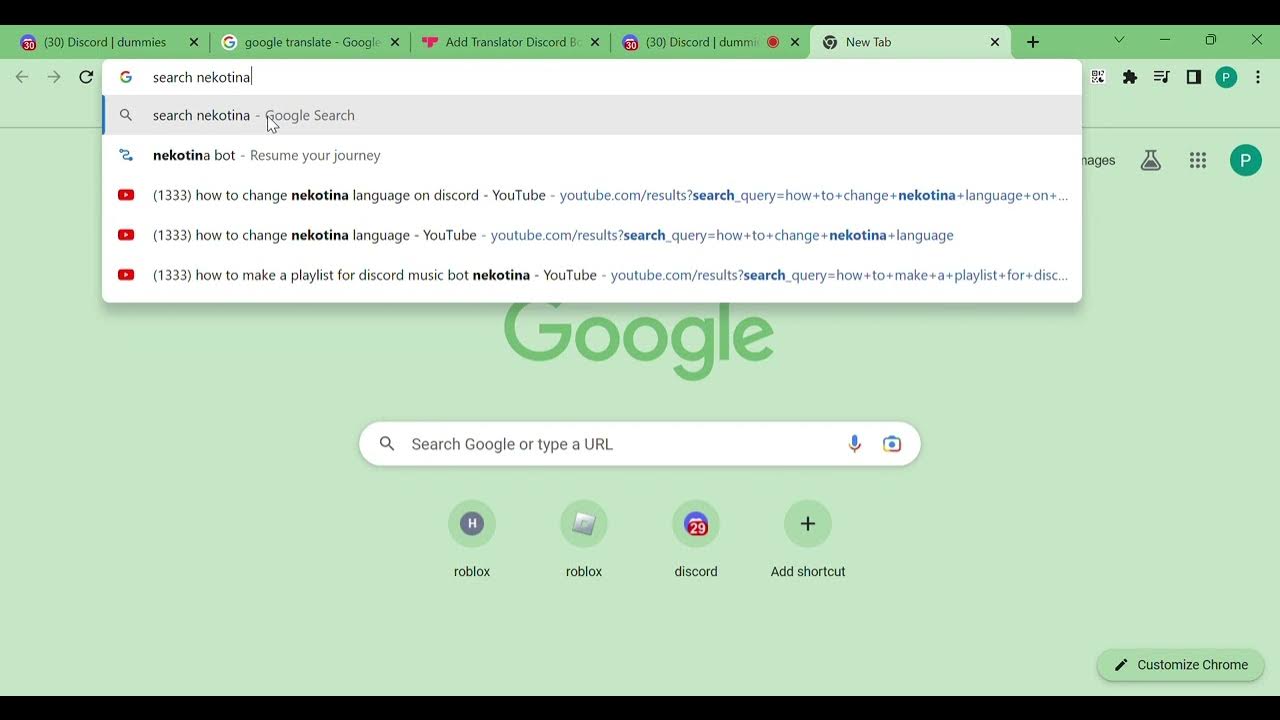Open the Chrome profile P avatar in the toolbar
The width and height of the screenshot is (1280, 720).
tap(1226, 77)
